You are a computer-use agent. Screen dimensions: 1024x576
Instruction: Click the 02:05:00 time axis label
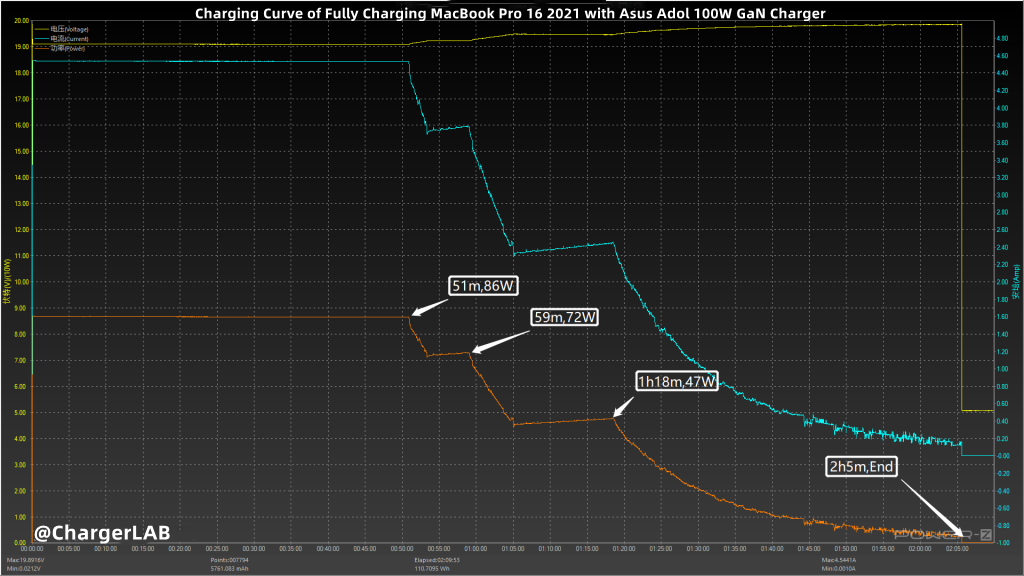click(x=957, y=549)
